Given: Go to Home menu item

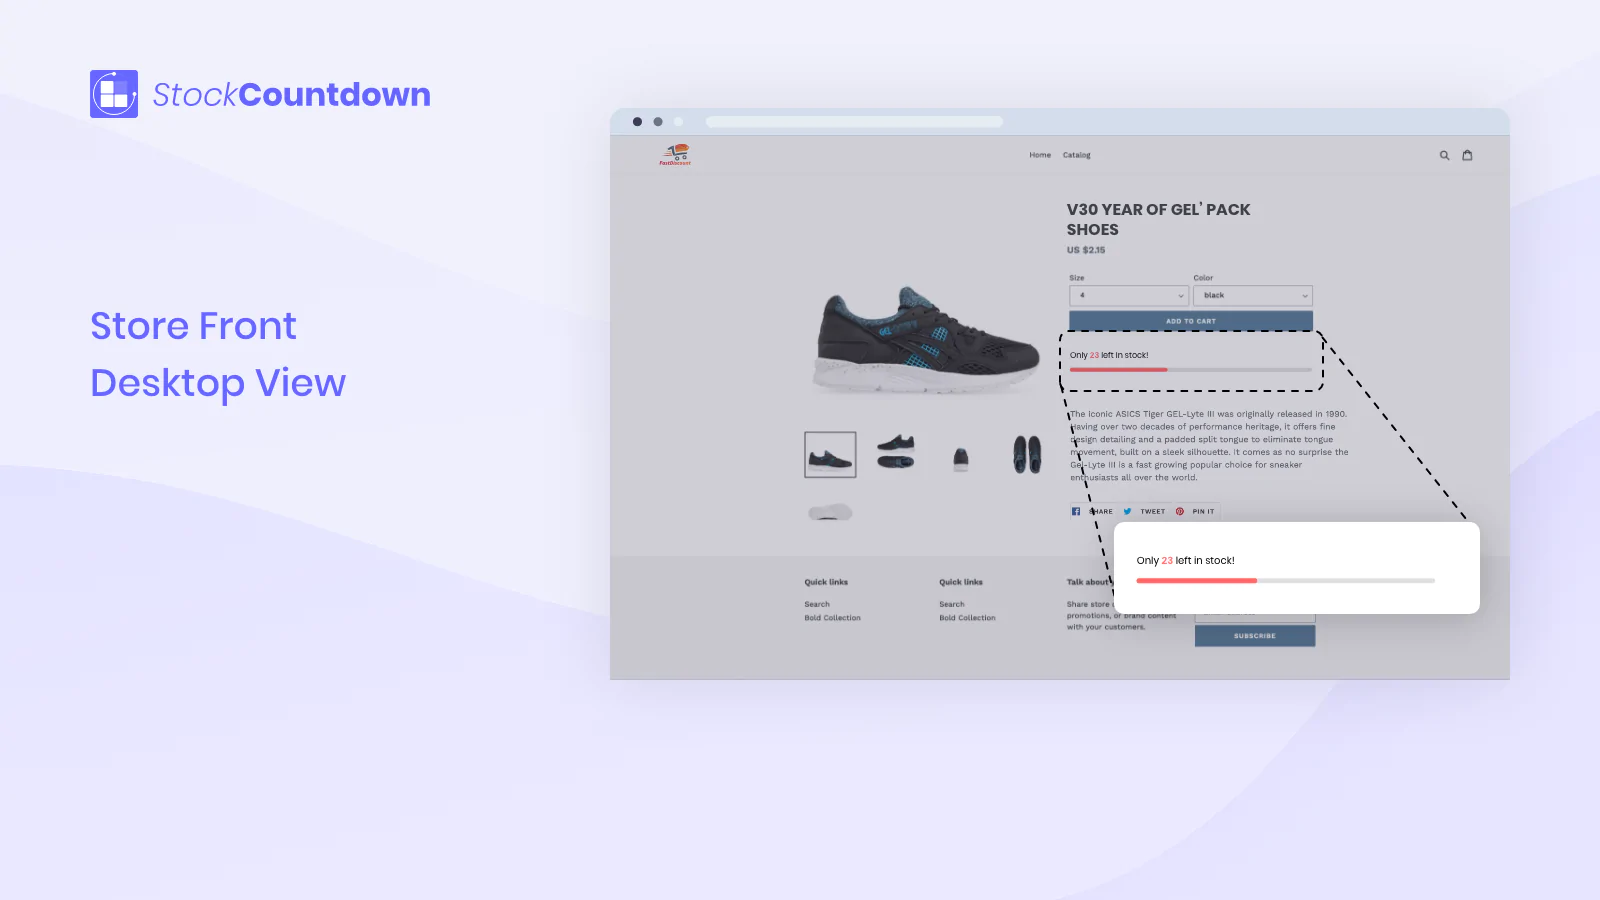Looking at the screenshot, I should click(1040, 155).
